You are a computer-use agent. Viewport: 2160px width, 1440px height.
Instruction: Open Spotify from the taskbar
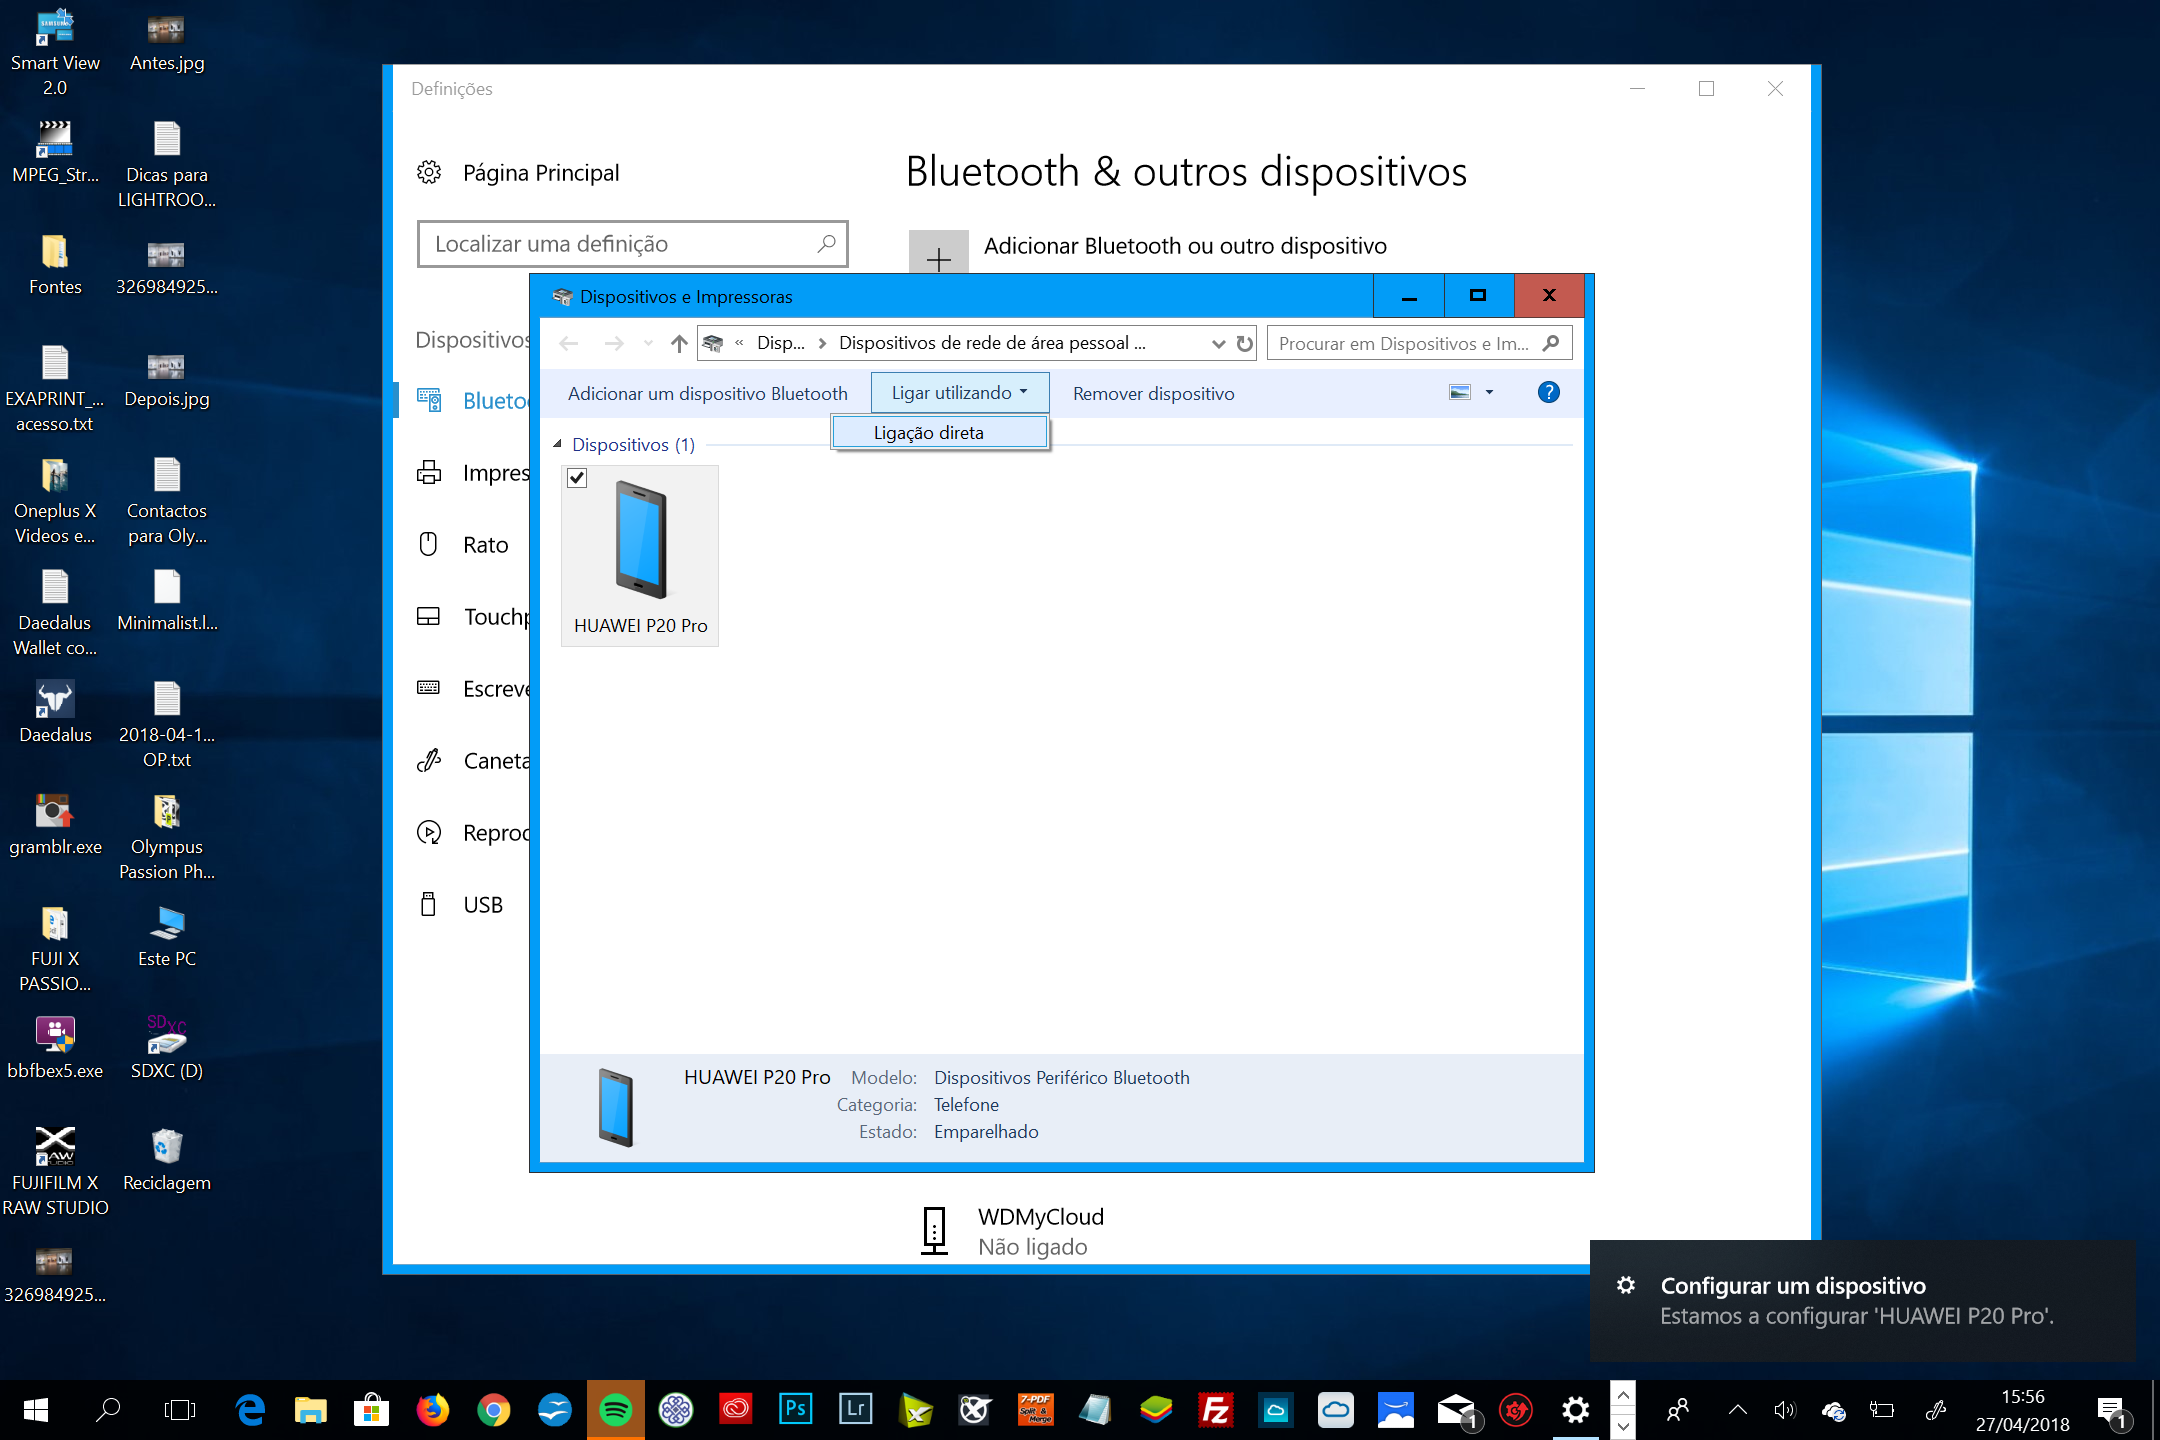point(615,1410)
